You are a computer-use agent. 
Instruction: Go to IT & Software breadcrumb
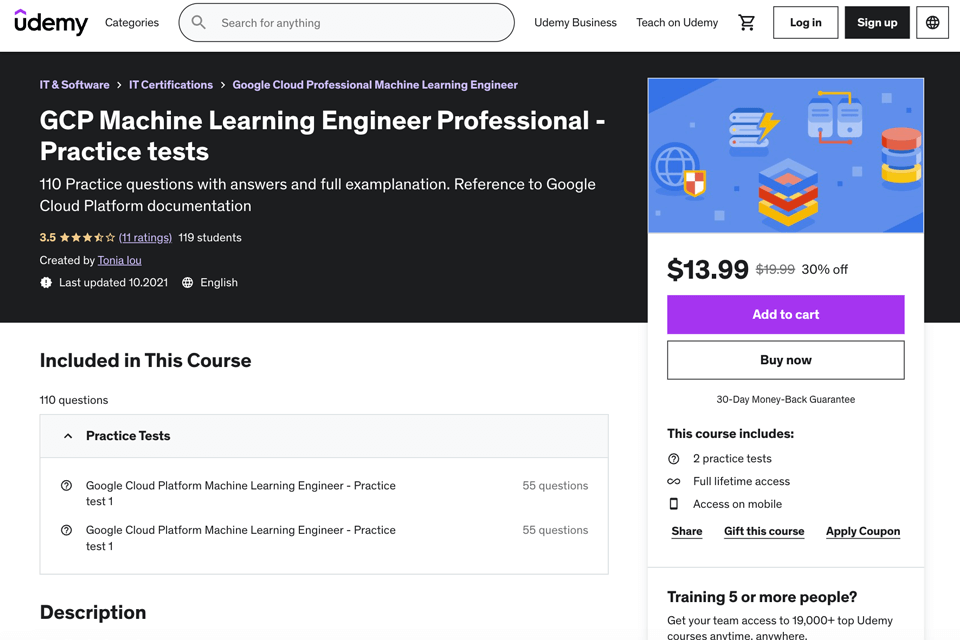[75, 85]
